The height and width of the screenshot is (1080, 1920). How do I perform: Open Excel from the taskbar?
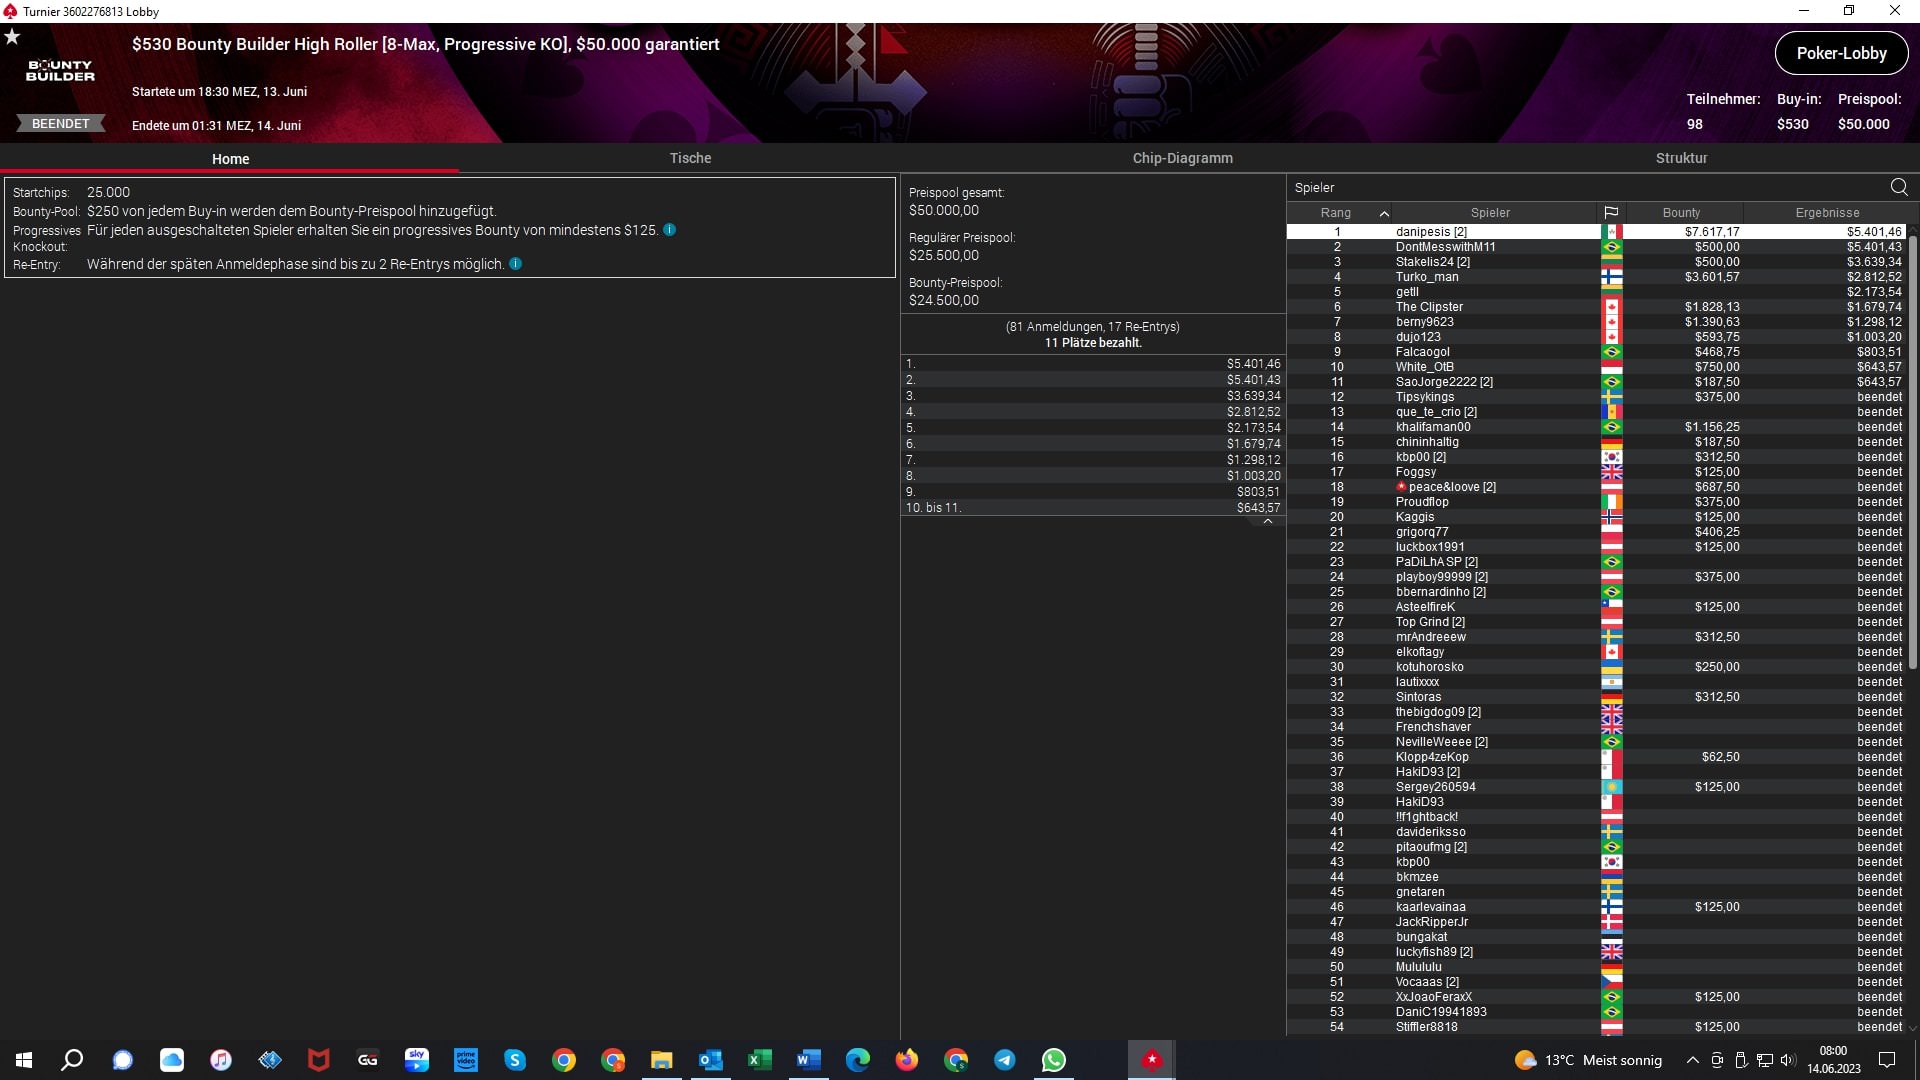tap(759, 1060)
